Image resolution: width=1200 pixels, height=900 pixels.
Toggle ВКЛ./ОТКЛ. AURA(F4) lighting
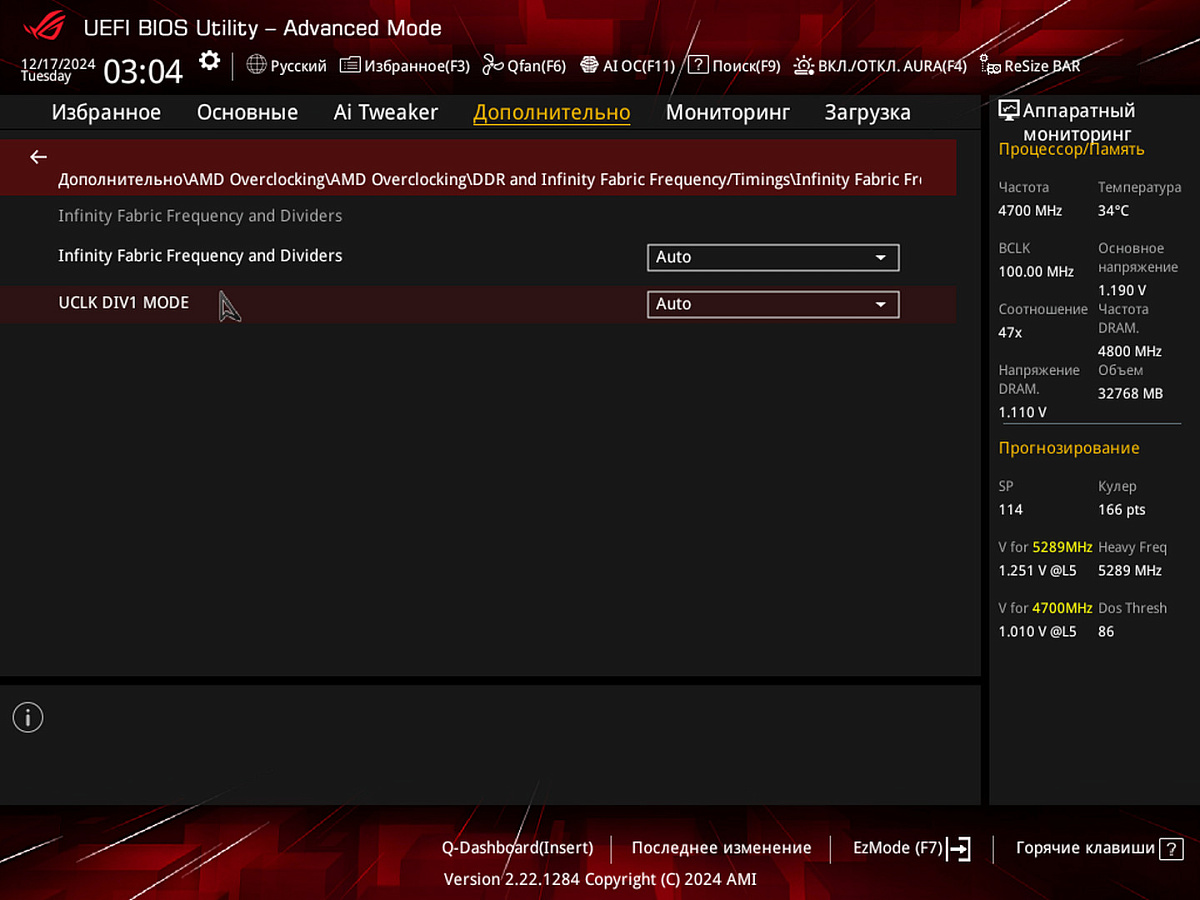click(x=880, y=66)
